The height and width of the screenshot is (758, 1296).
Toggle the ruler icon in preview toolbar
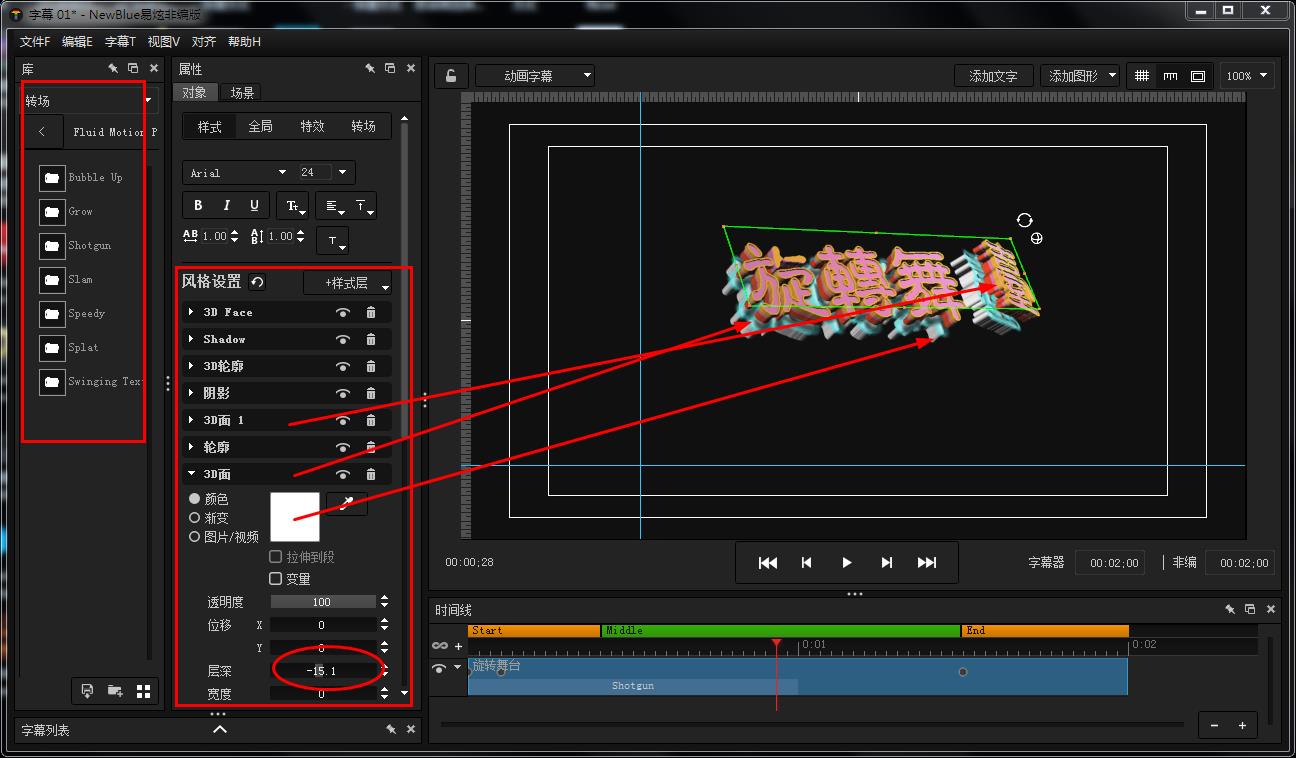(x=1169, y=76)
